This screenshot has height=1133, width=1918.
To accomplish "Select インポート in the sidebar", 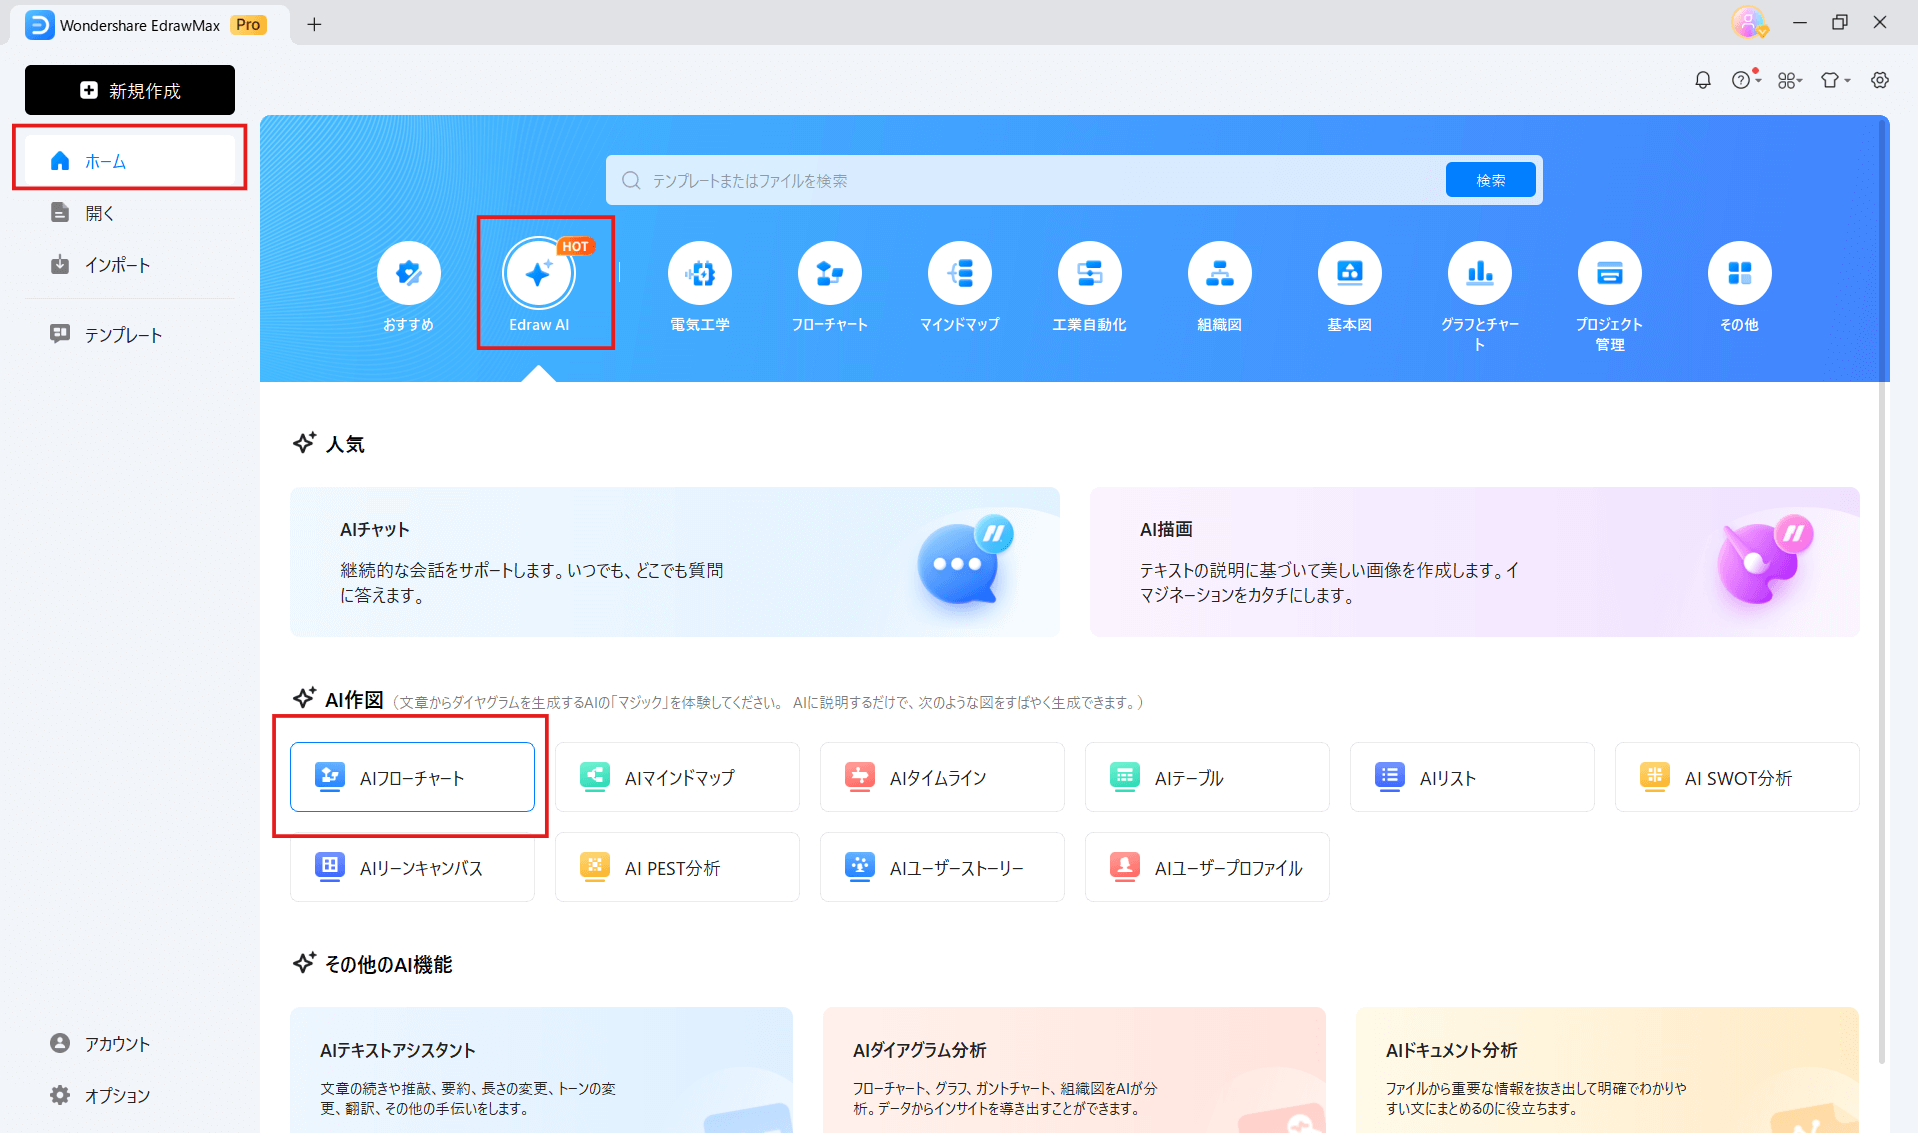I will tap(130, 265).
